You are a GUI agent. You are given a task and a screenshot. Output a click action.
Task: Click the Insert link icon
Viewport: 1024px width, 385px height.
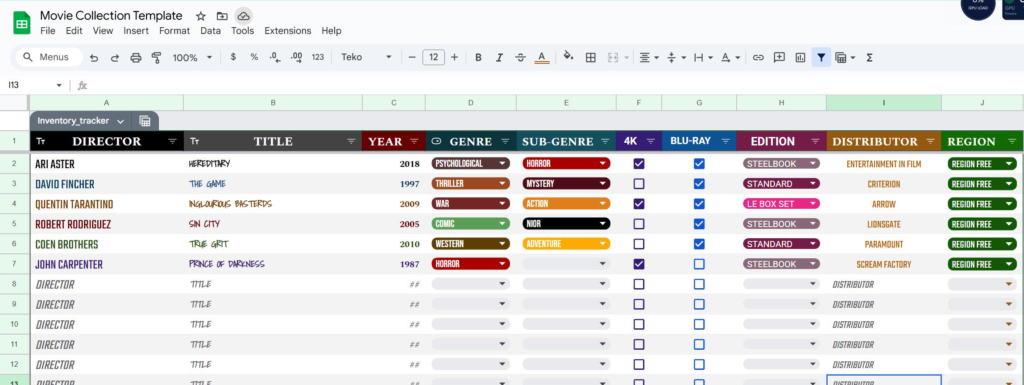tap(758, 57)
